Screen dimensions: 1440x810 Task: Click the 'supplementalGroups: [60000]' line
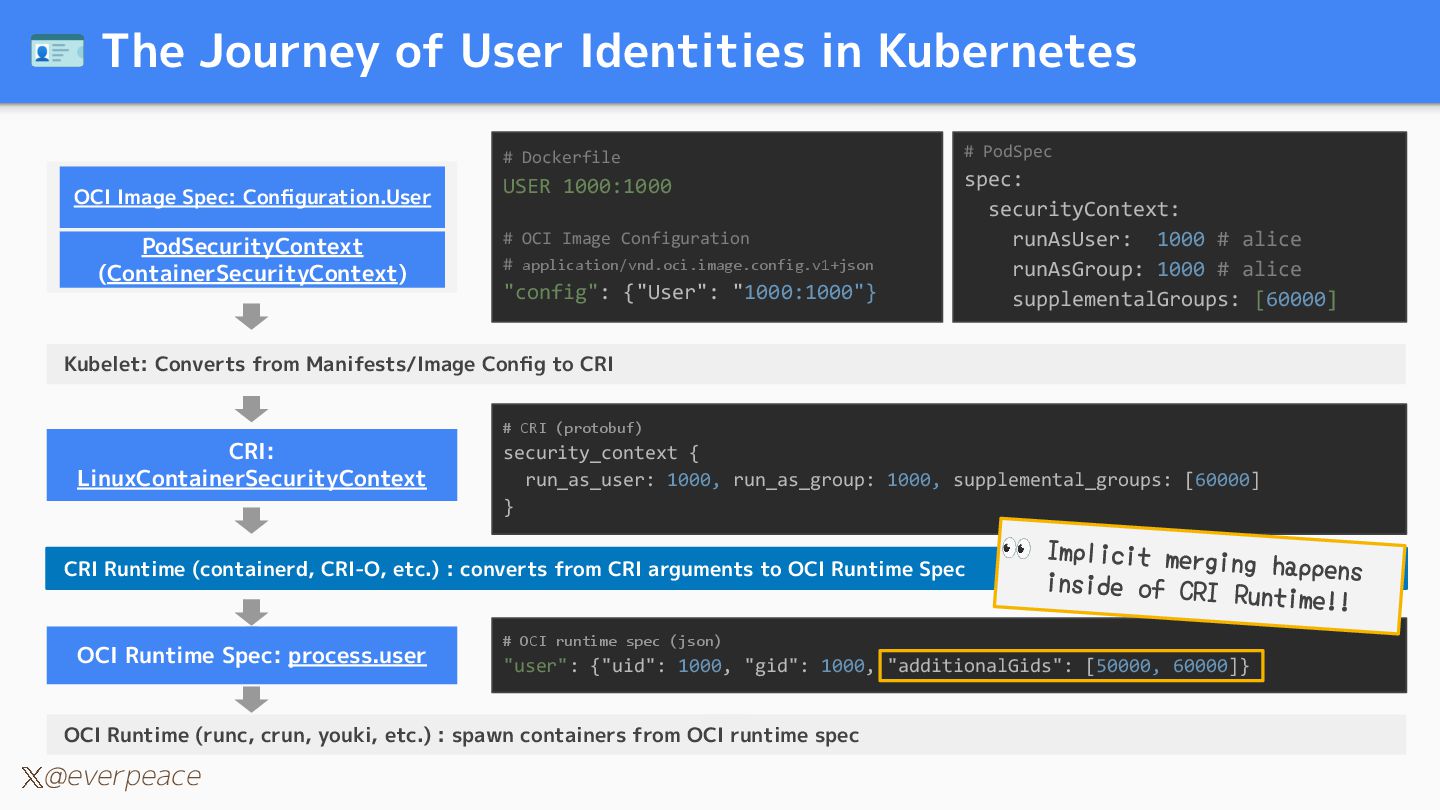tap(1174, 300)
